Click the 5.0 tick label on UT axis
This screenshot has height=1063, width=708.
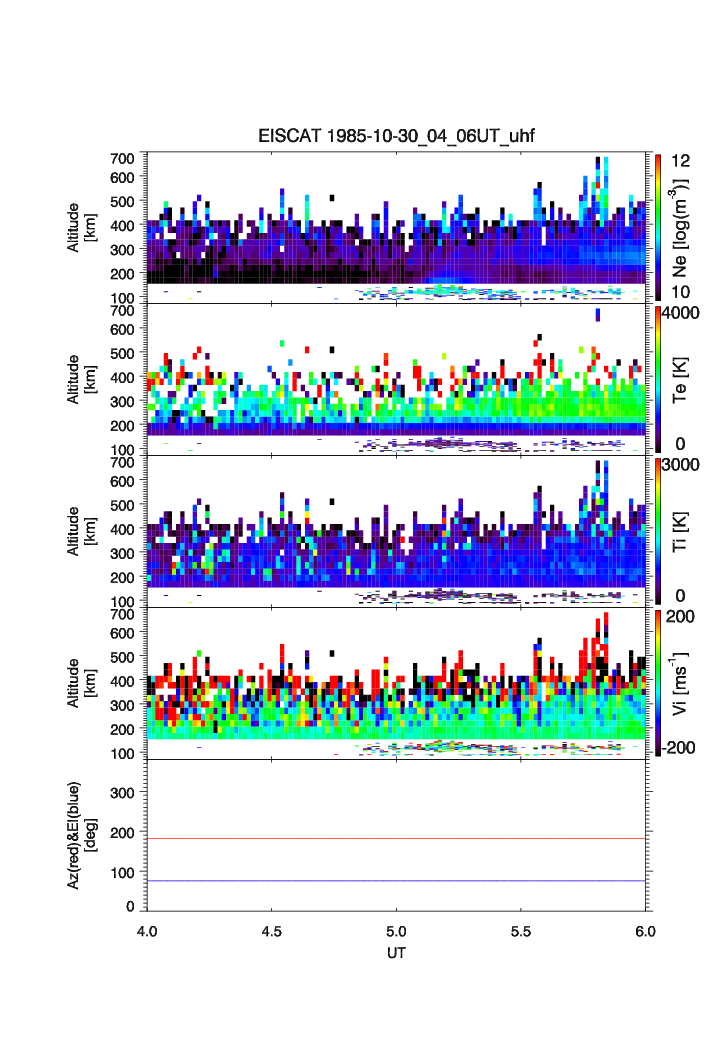397,930
